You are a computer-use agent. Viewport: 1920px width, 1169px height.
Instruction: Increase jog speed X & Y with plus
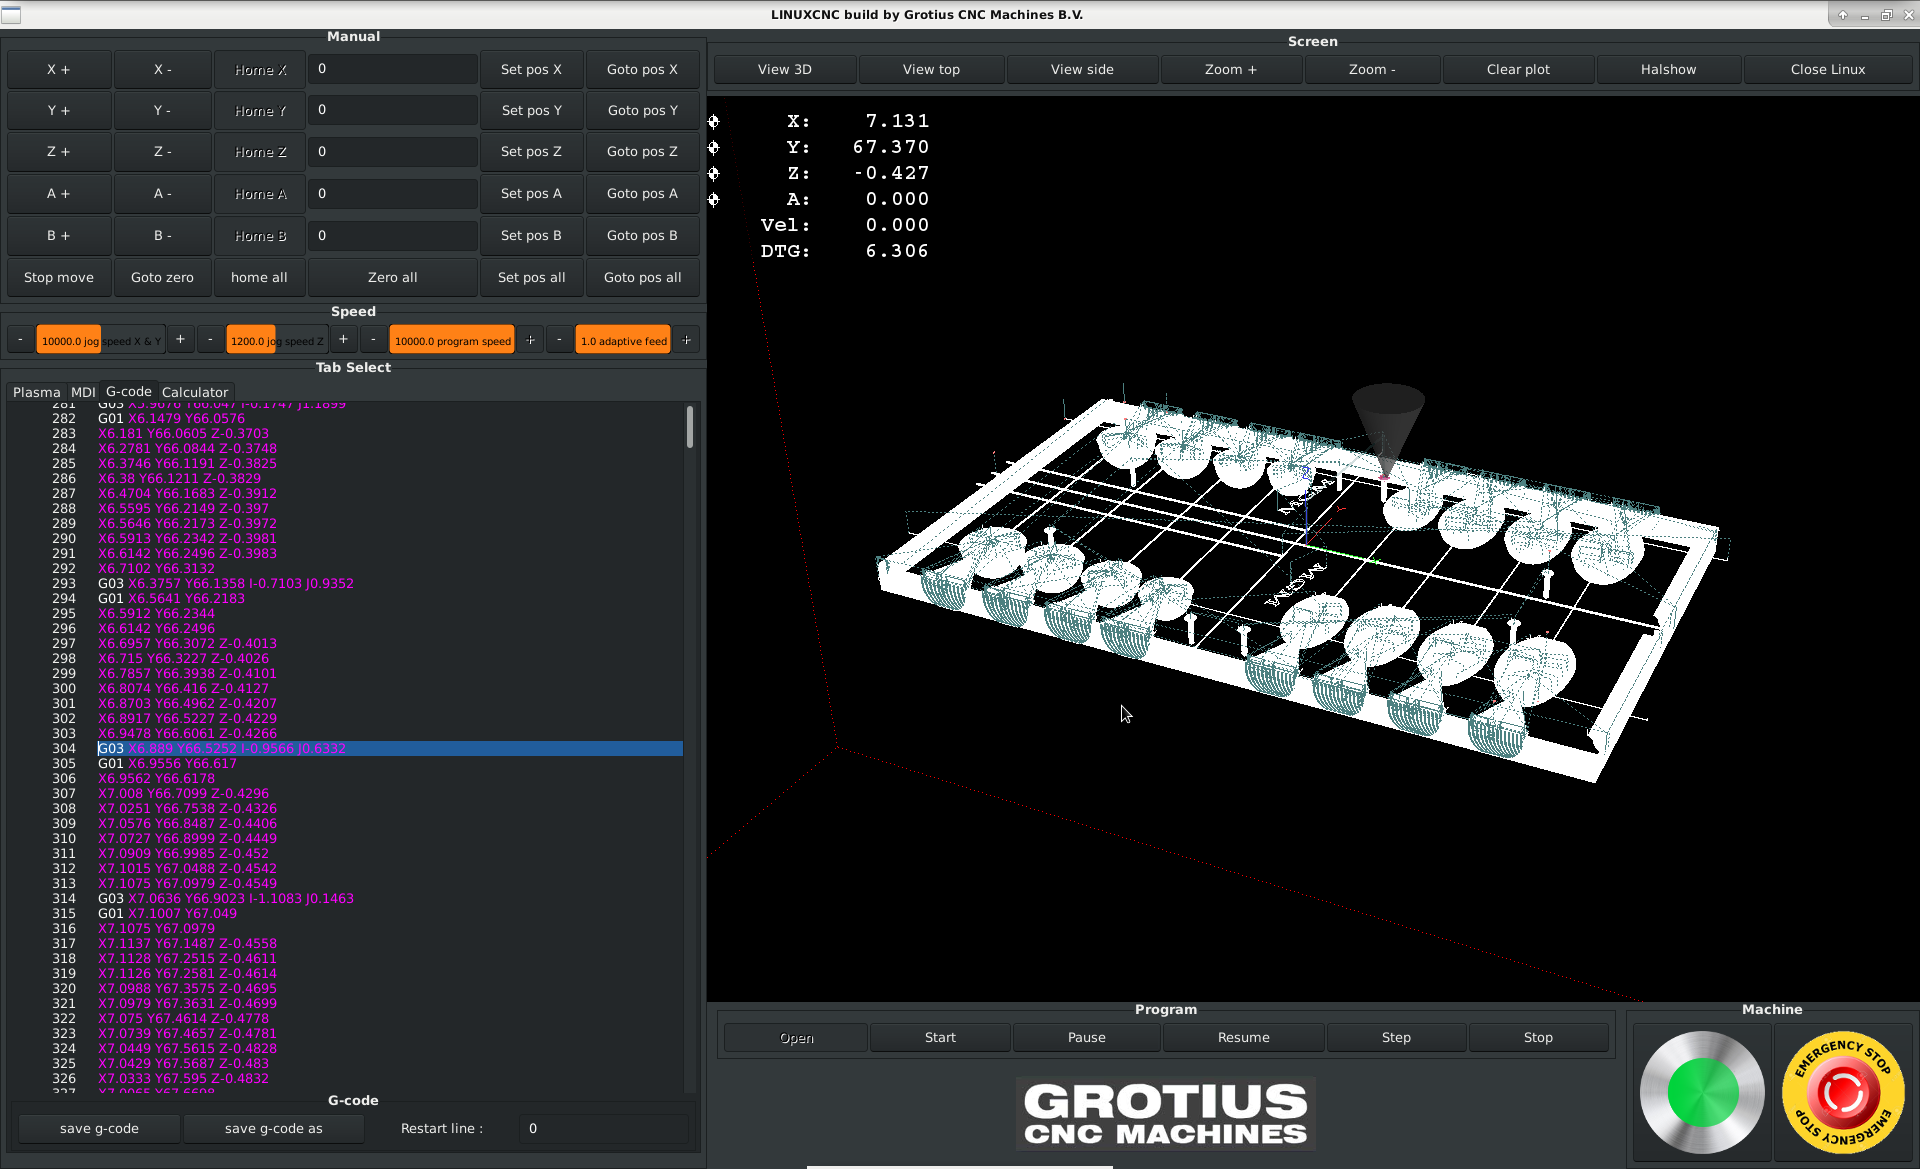tap(180, 340)
